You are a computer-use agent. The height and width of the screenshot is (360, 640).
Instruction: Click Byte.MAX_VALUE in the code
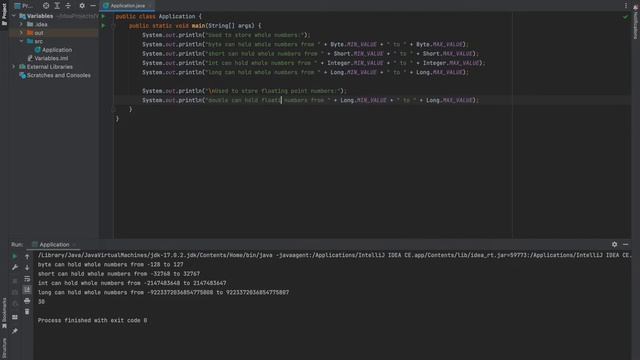[x=440, y=44]
